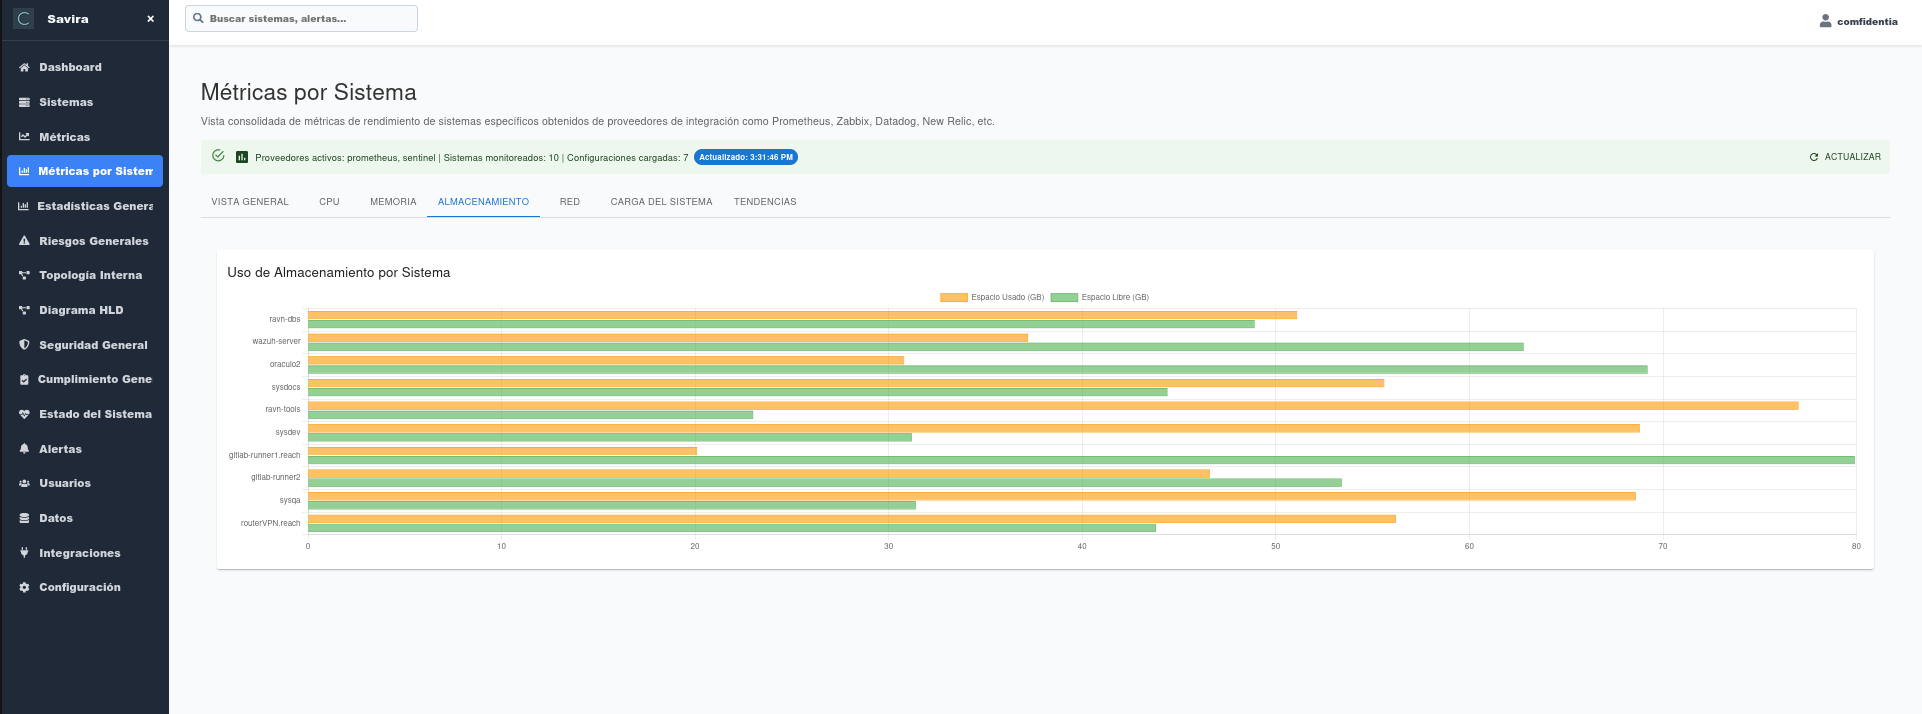
Task: Click the Usuarios people icon
Action: [24, 484]
